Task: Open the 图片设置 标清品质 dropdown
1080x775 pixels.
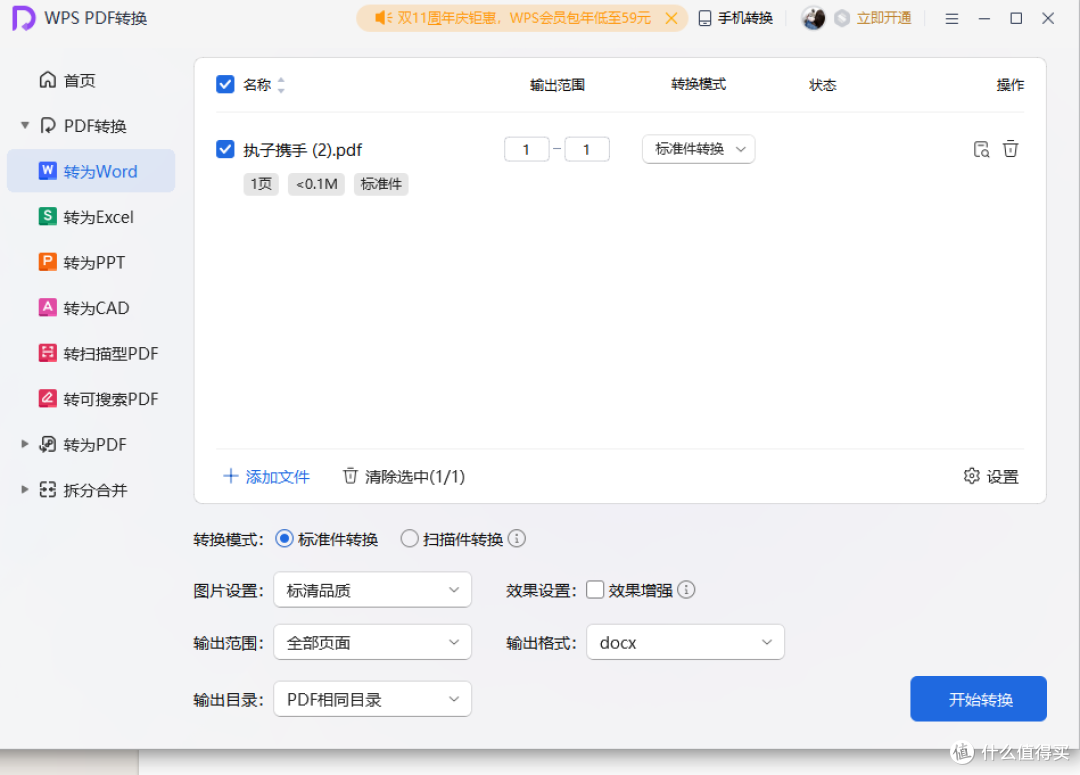Action: (372, 590)
